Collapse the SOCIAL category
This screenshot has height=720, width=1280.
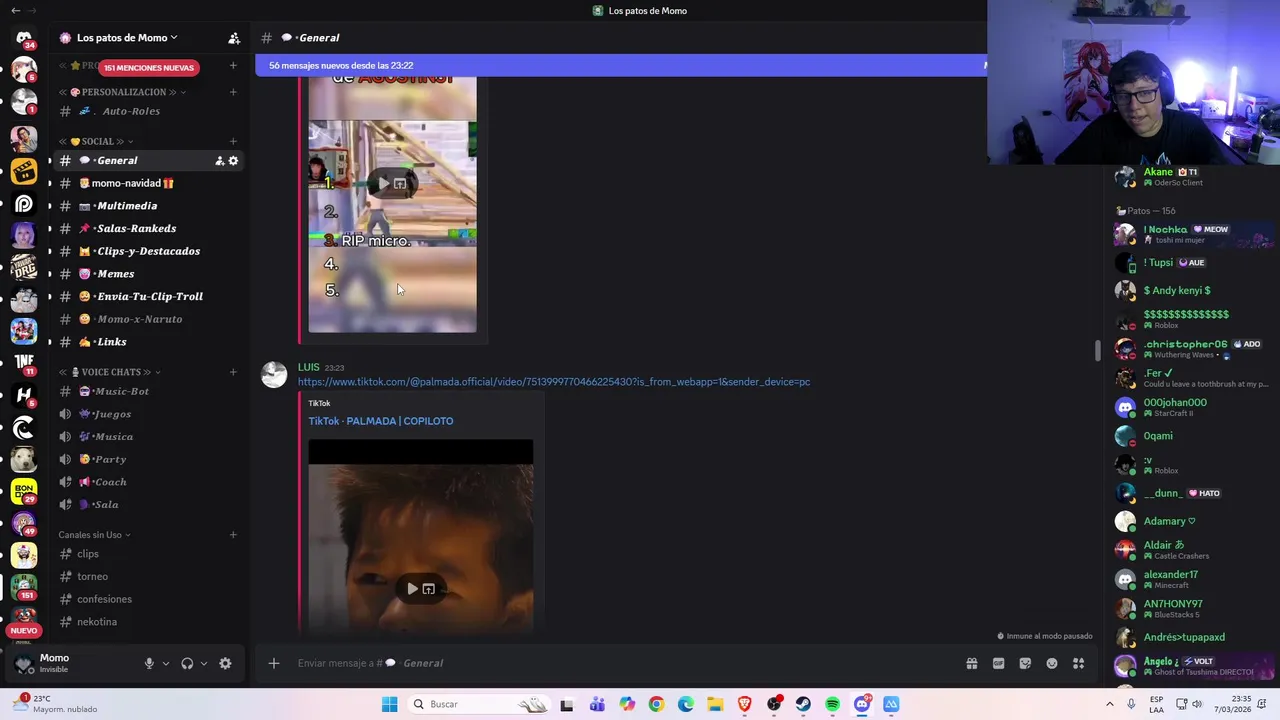tap(96, 141)
